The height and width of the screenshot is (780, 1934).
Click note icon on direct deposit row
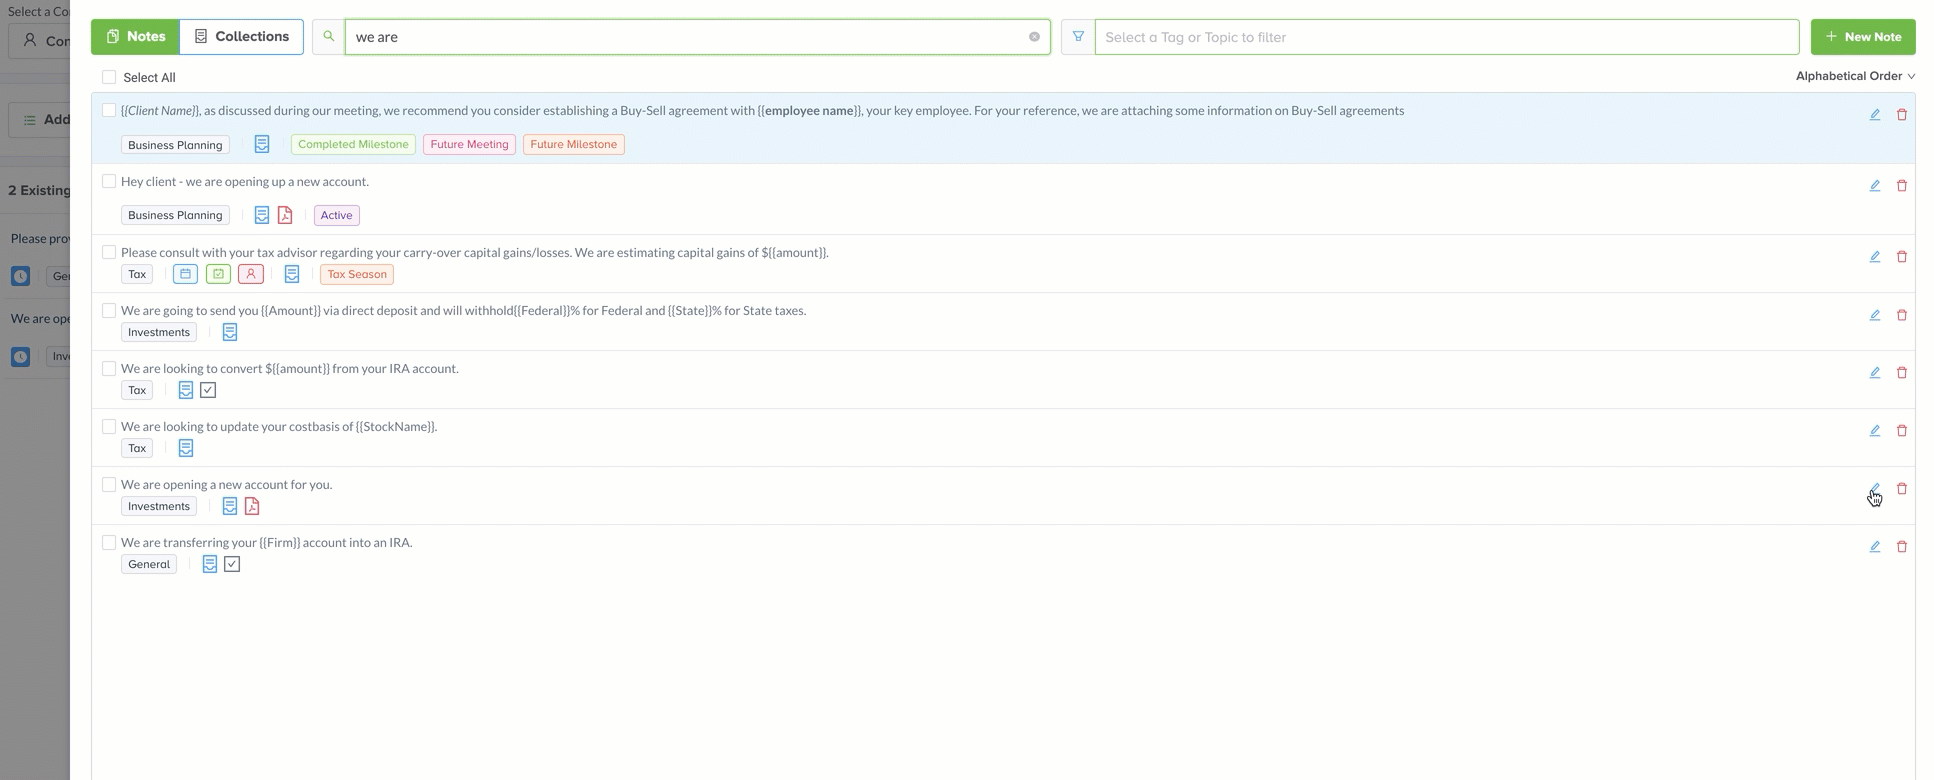230,332
